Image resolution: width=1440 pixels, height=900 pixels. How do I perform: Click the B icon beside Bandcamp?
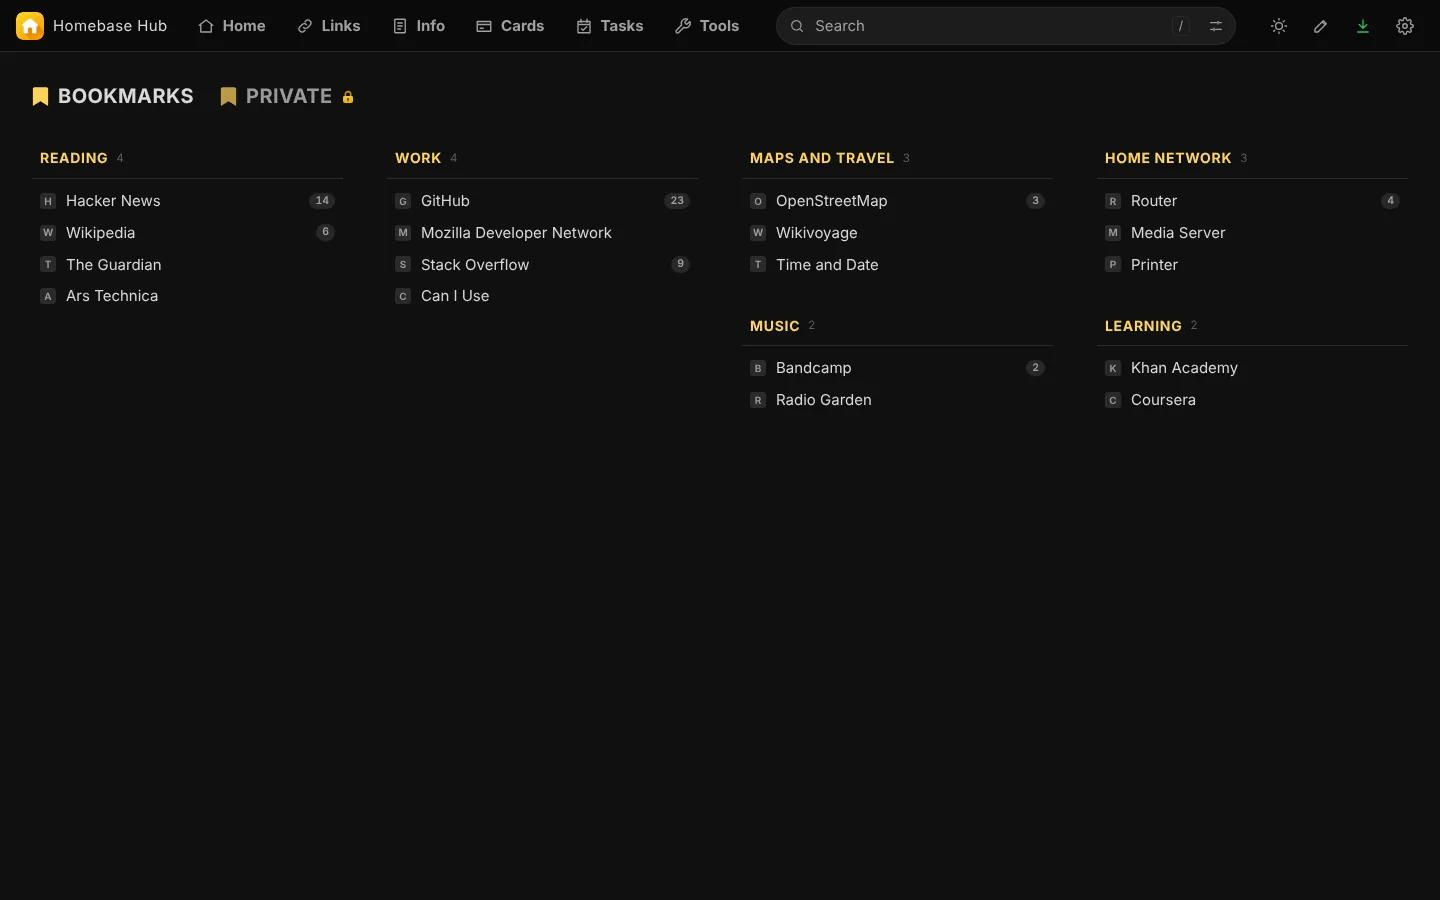click(758, 368)
